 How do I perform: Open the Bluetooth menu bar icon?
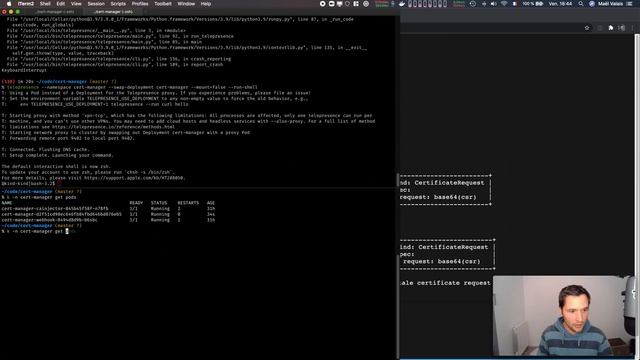pos(484,4)
